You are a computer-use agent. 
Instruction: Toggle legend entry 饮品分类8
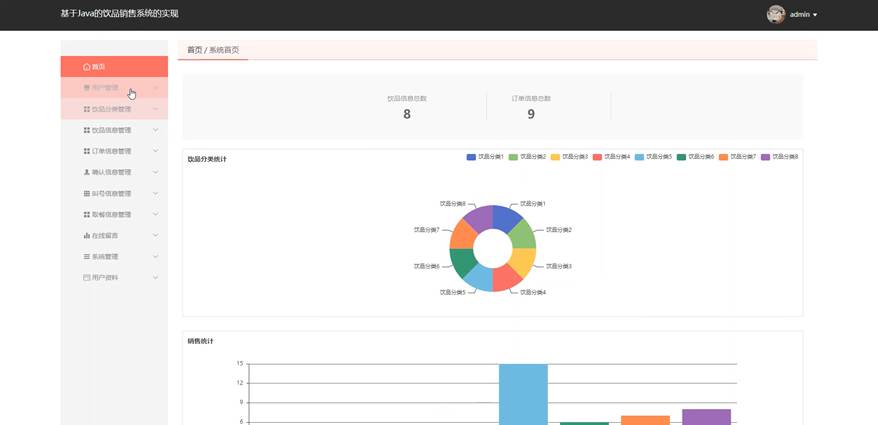pyautogui.click(x=779, y=157)
